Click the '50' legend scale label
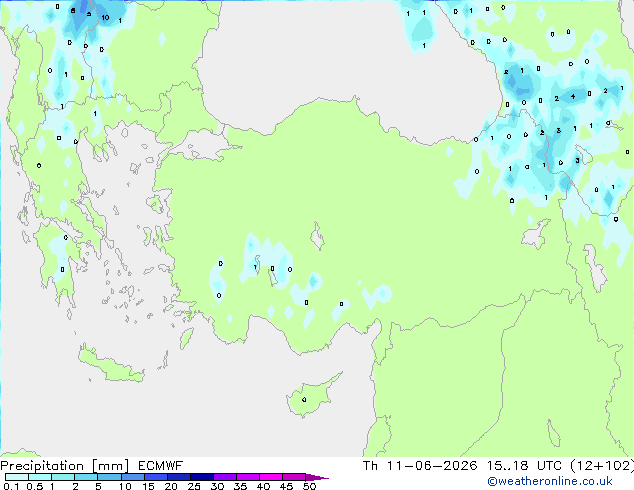 pyautogui.click(x=309, y=486)
